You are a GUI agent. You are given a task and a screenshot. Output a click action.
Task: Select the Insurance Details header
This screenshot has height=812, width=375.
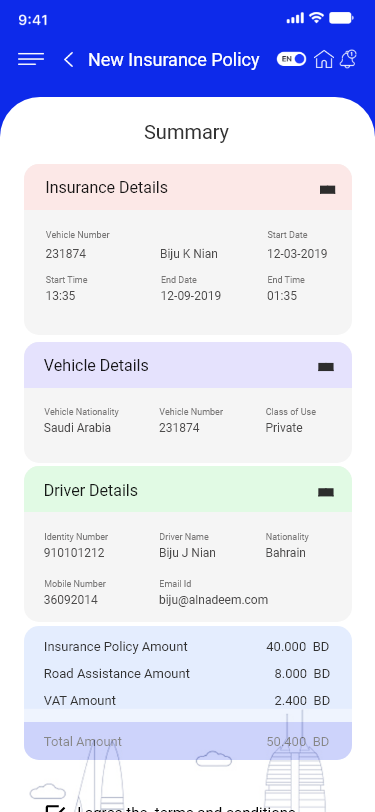coord(188,187)
